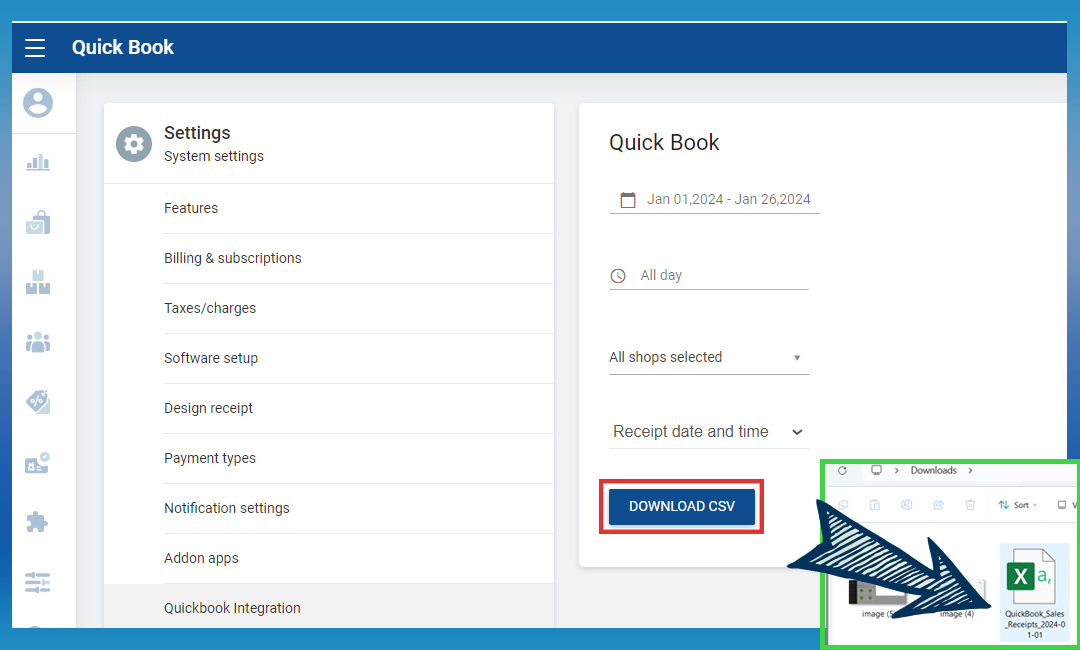Click the user profile avatar icon
The height and width of the screenshot is (650, 1080).
tap(38, 103)
